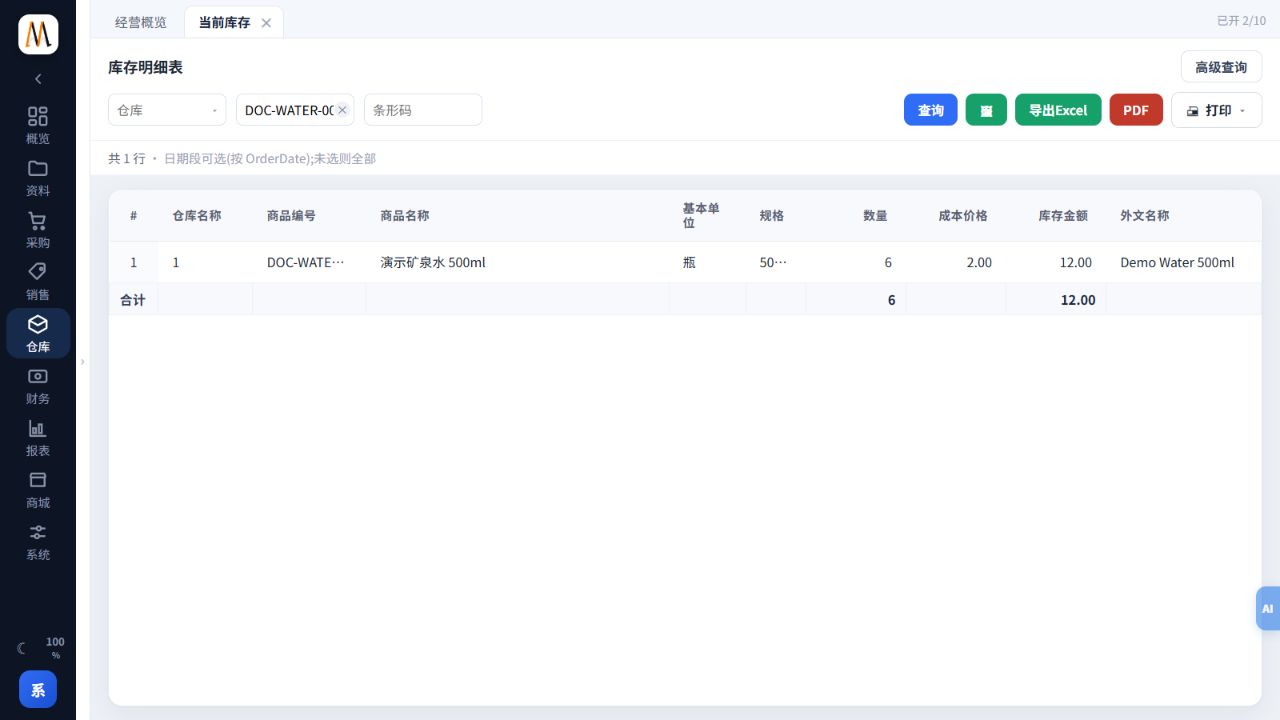This screenshot has height=720, width=1280.
Task: Open 高级查询 advanced query
Action: click(x=1221, y=67)
